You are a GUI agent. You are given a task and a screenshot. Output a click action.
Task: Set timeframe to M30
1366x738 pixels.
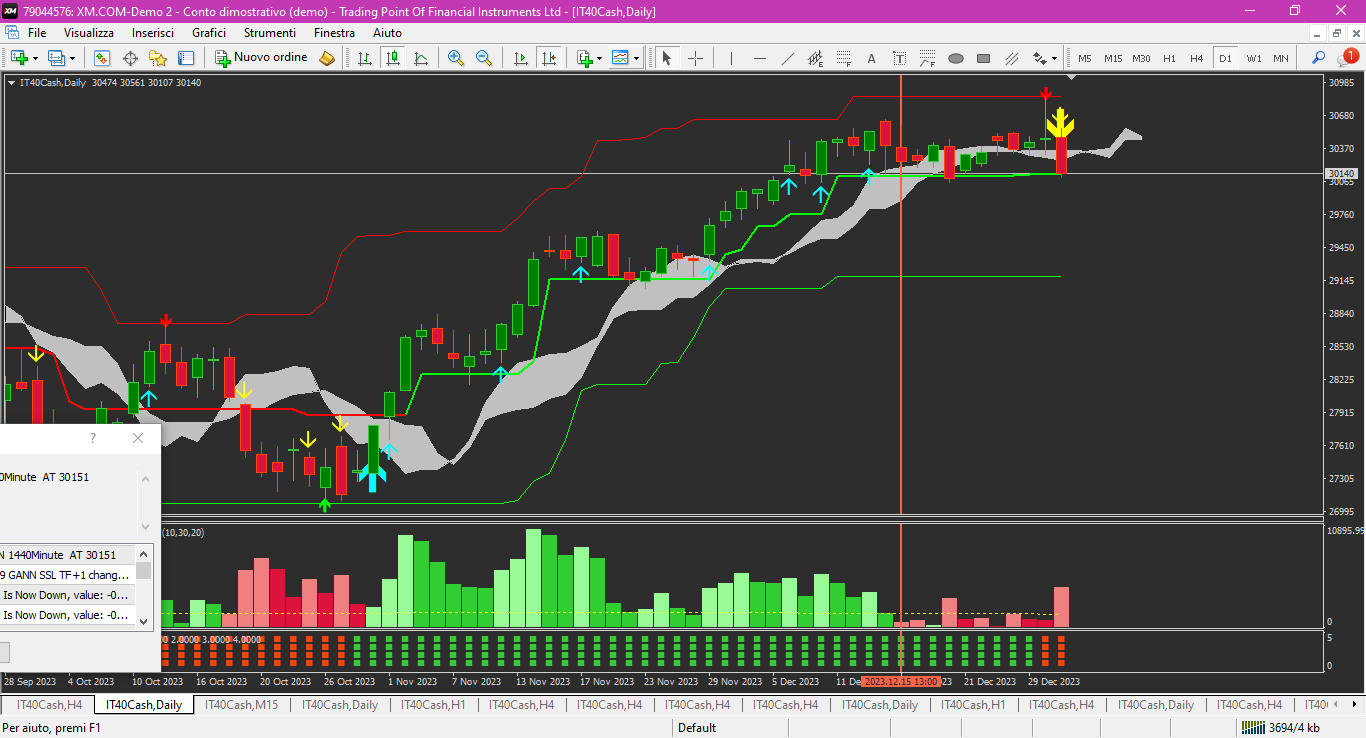(x=1141, y=58)
